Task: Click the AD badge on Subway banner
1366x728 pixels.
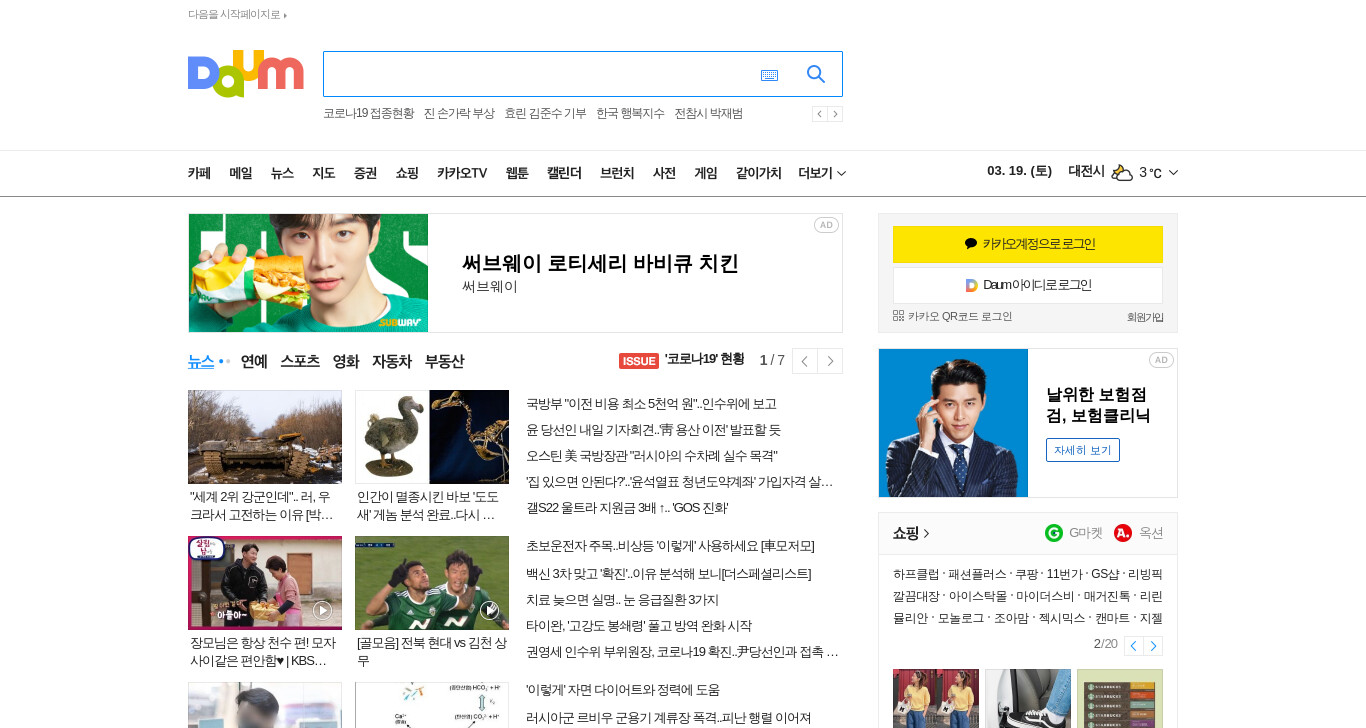Action: point(826,225)
